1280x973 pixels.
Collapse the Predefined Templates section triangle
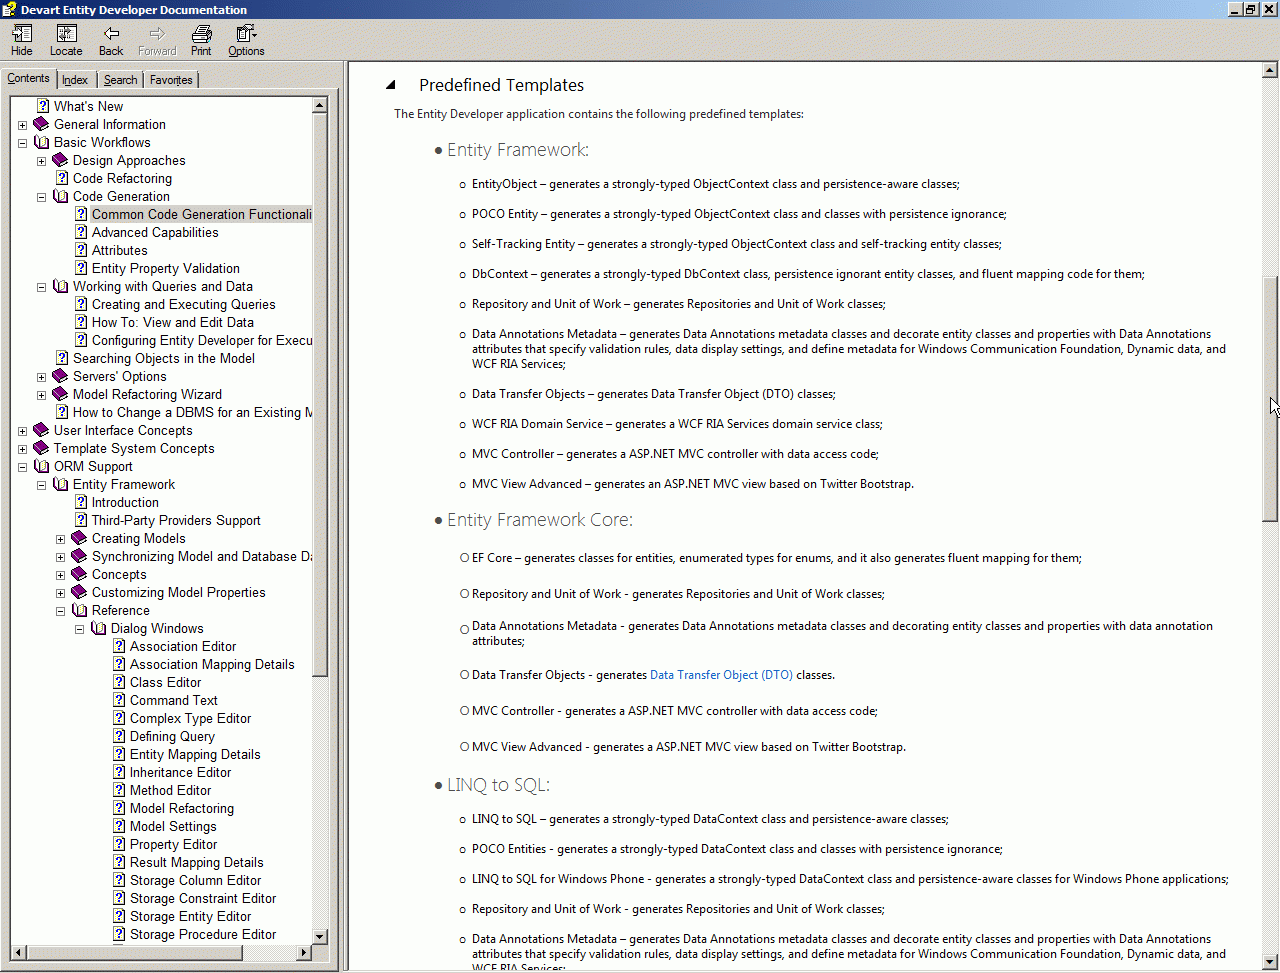click(391, 85)
